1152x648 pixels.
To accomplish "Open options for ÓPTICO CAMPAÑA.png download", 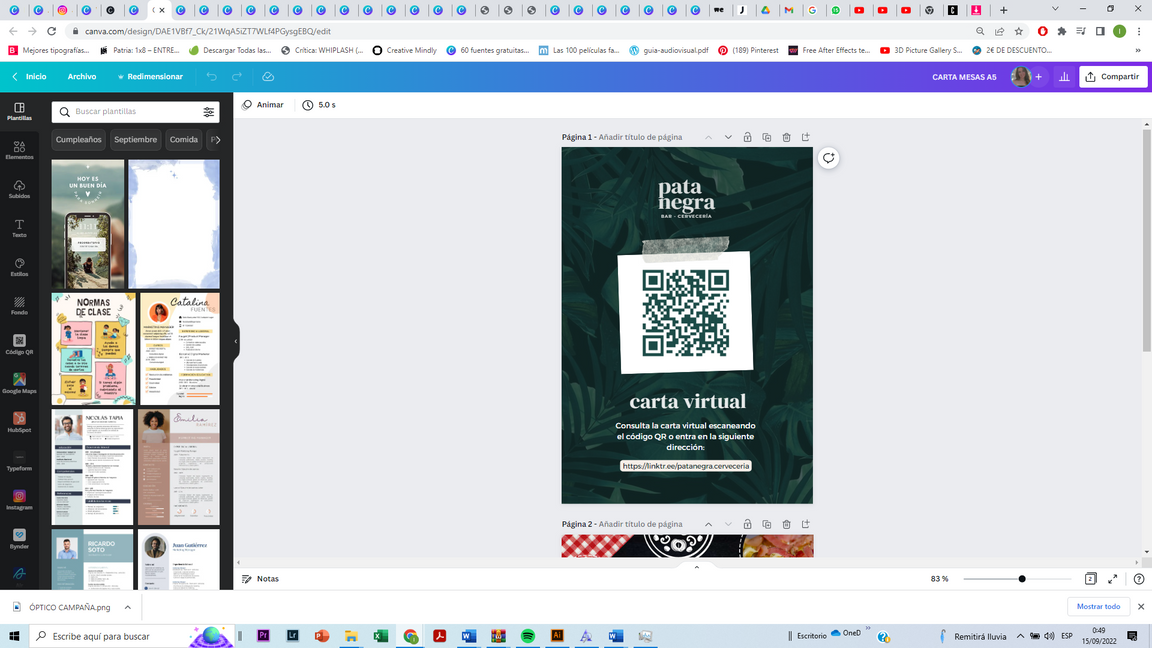I will 128,608.
